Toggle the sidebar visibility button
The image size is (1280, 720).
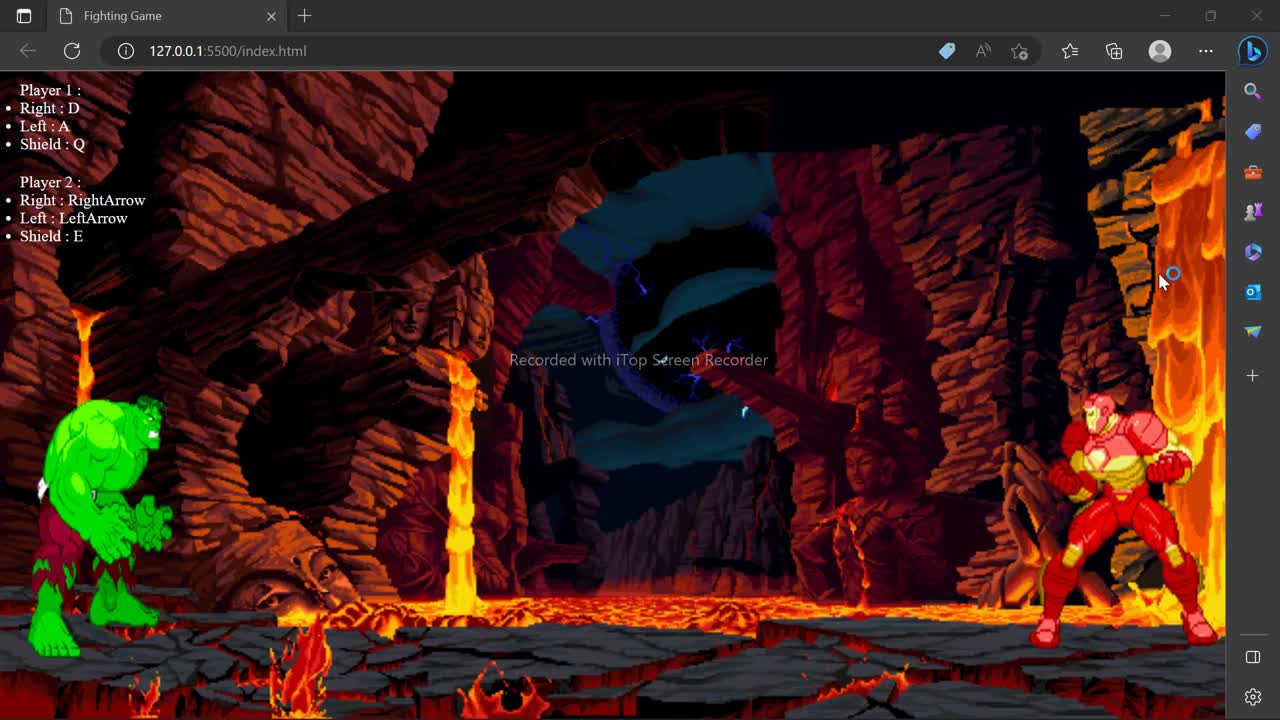[x=1252, y=657]
